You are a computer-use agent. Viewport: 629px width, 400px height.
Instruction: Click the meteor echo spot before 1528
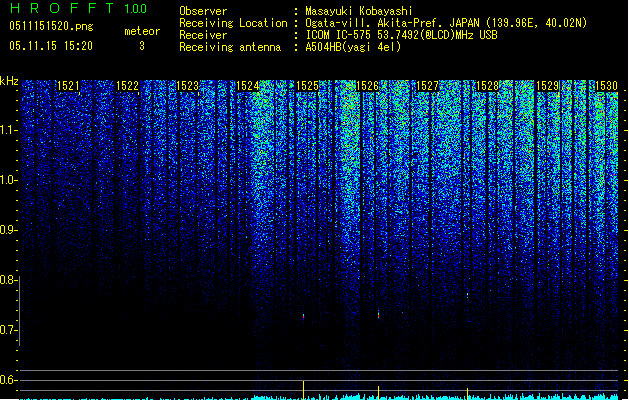[x=467, y=295]
